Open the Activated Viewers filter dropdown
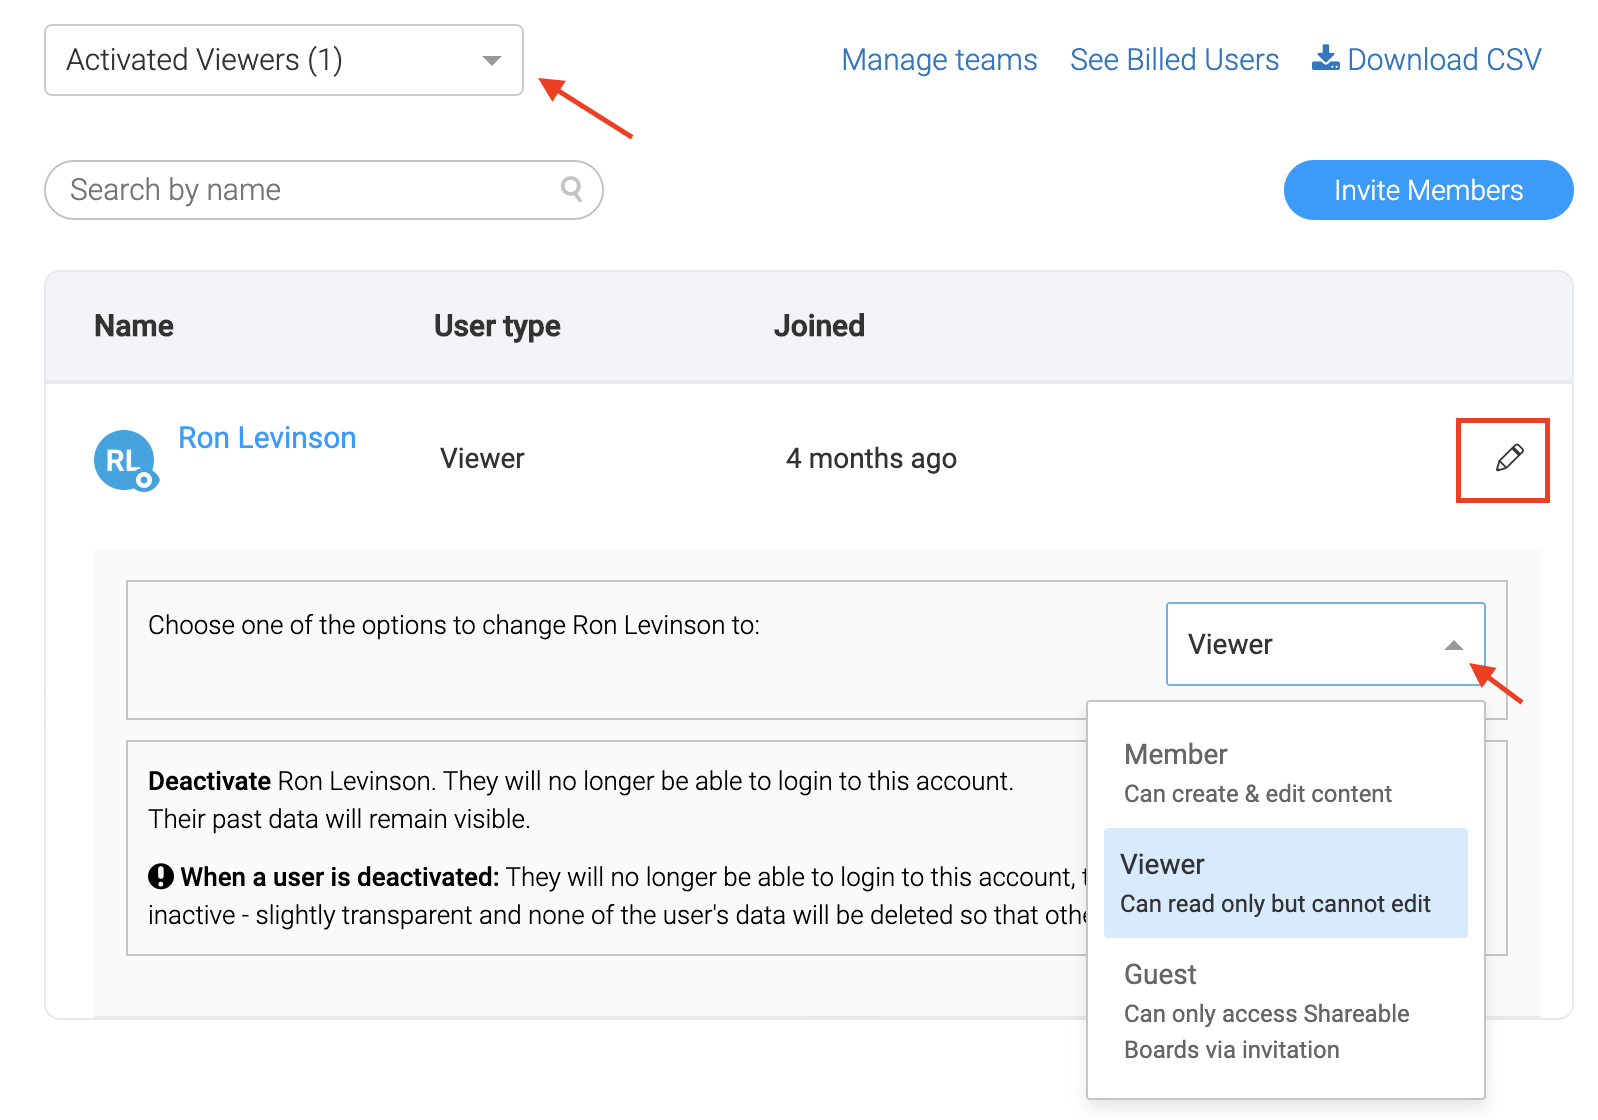This screenshot has height=1120, width=1598. [x=283, y=60]
